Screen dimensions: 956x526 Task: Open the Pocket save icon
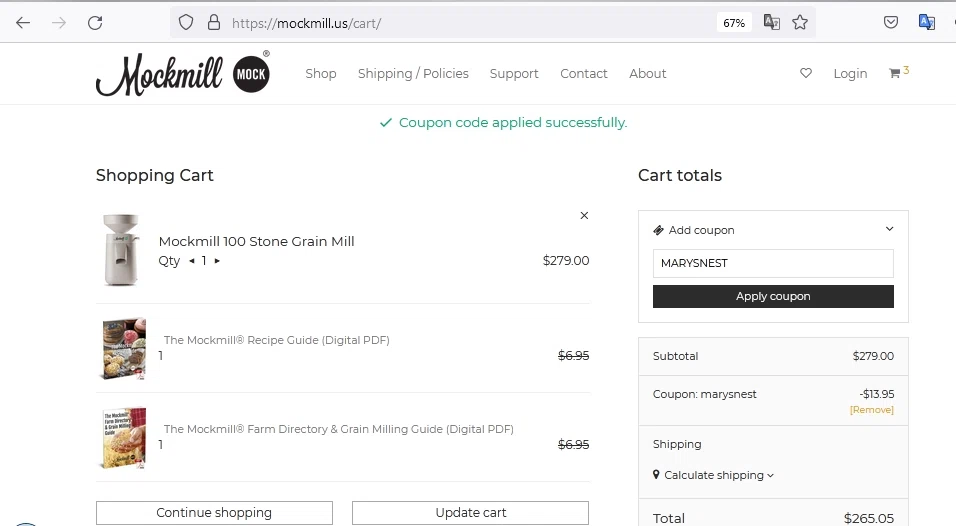click(x=891, y=23)
